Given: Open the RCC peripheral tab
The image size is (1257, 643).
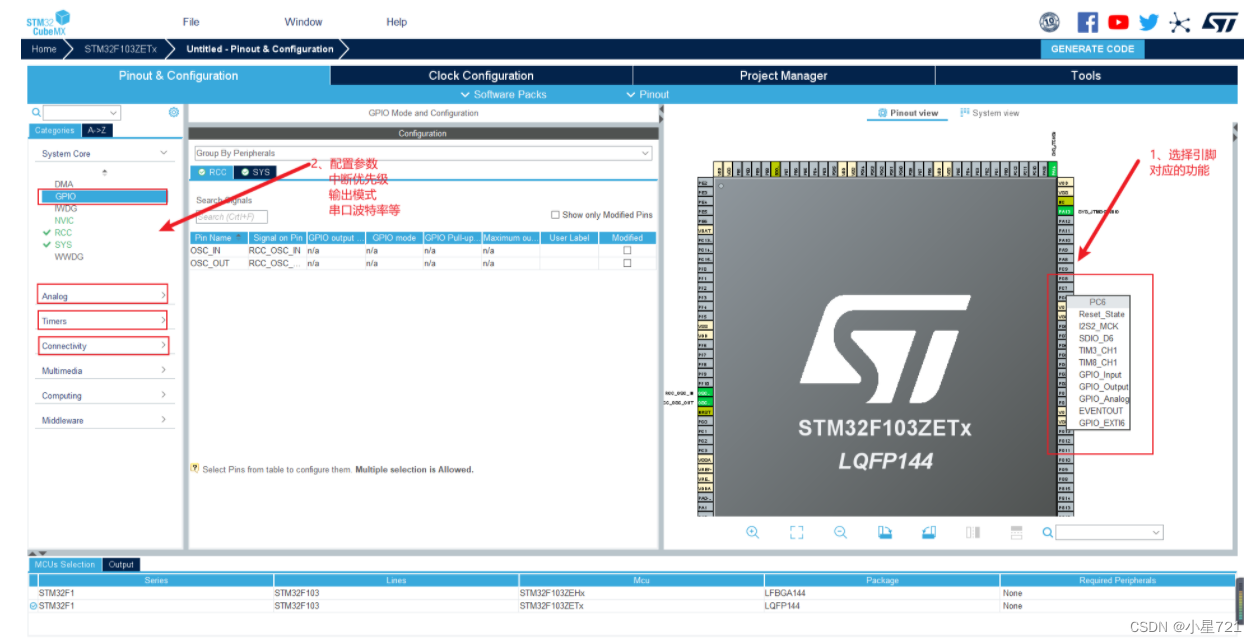Looking at the screenshot, I should [x=212, y=172].
